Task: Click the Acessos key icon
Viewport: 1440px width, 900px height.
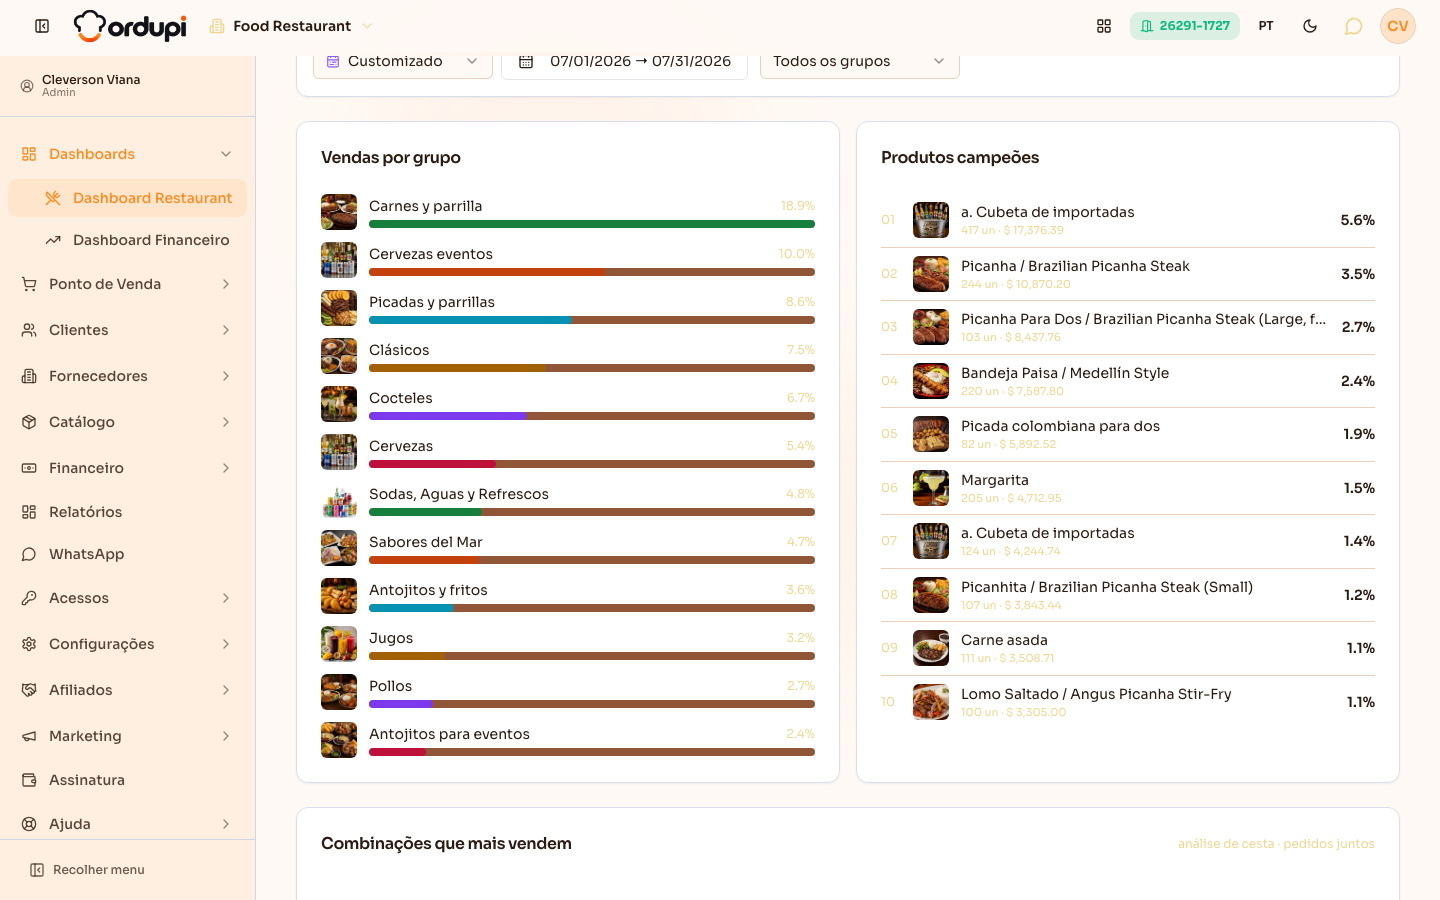Action: click(x=29, y=598)
